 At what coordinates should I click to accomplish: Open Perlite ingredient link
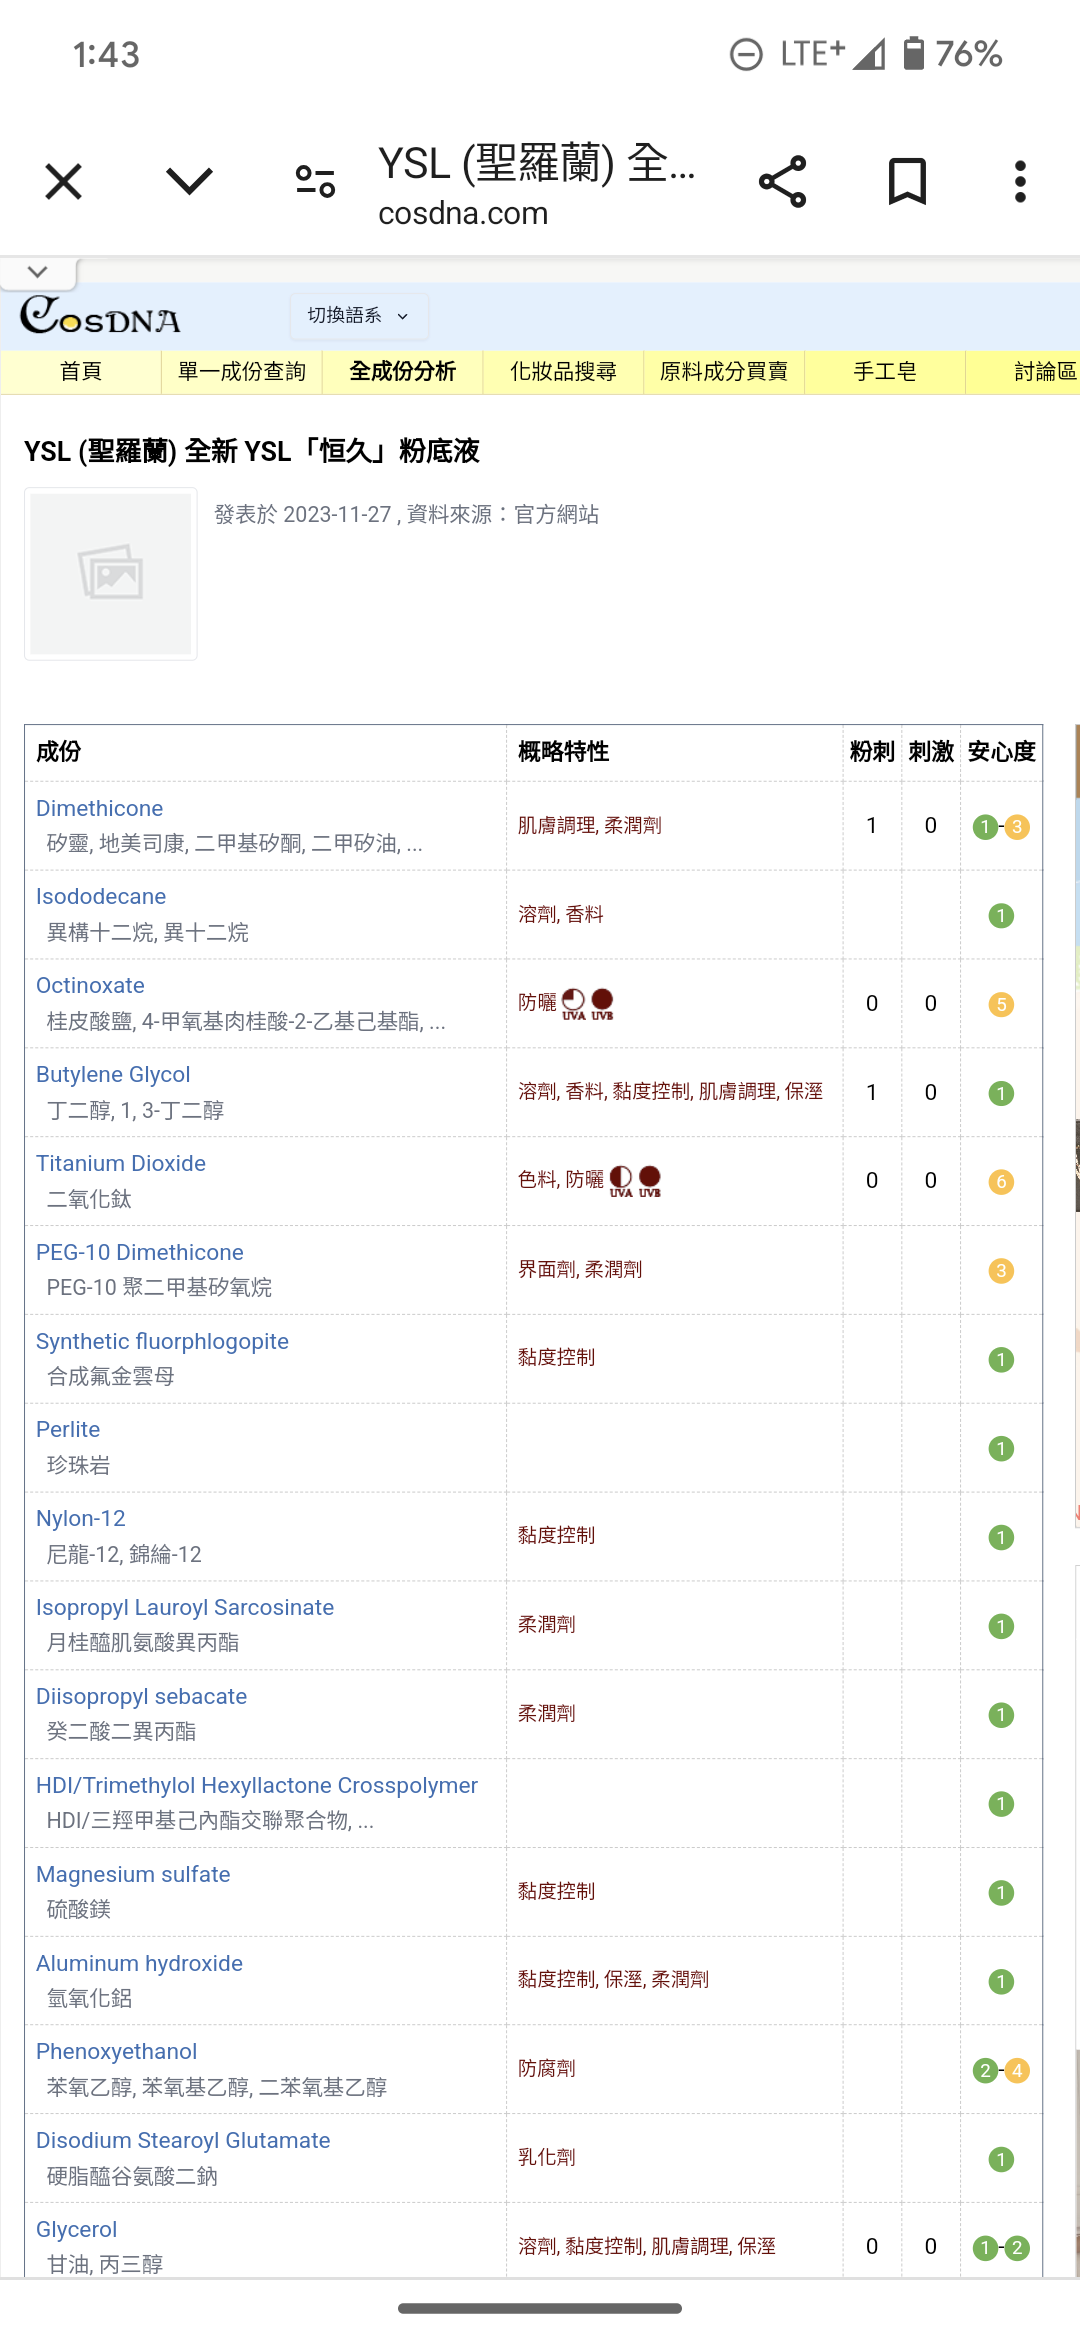(68, 1430)
